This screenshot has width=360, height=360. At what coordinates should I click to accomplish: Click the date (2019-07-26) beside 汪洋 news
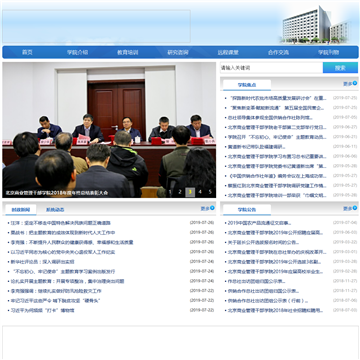click(202, 223)
